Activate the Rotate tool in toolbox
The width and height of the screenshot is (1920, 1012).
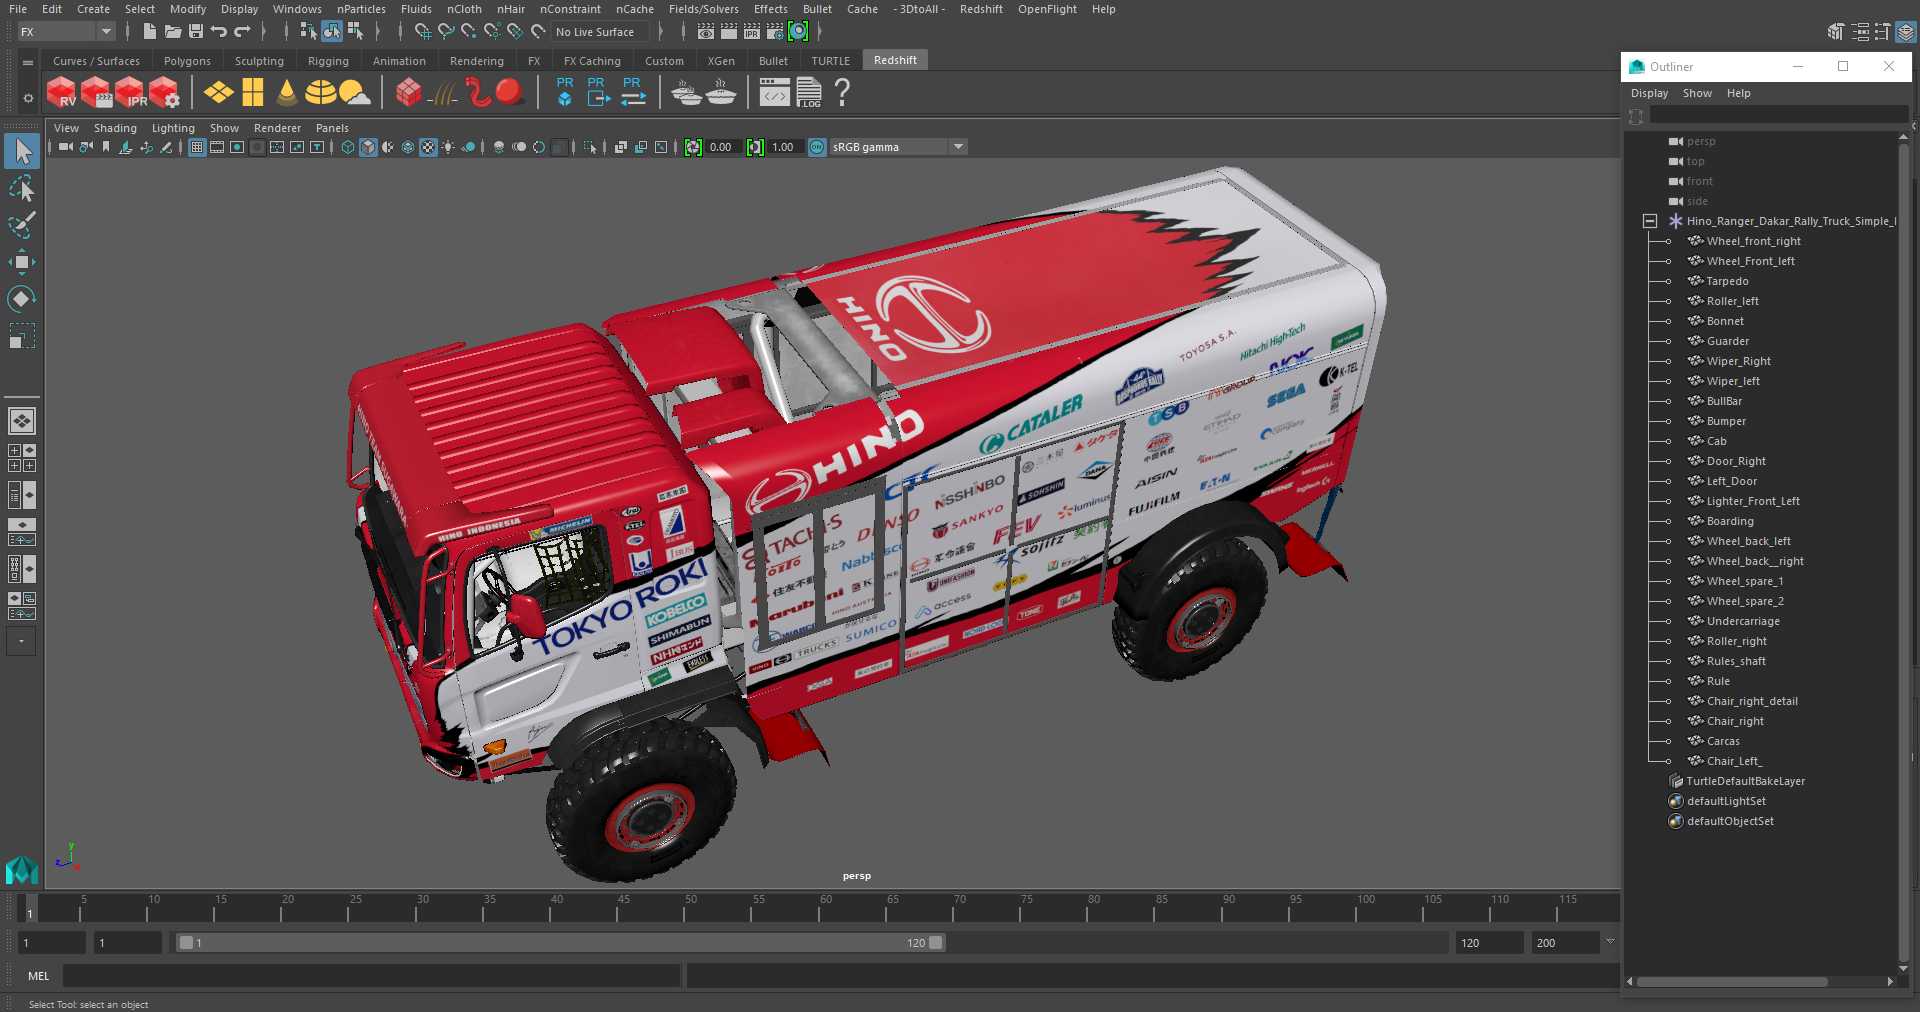coord(22,298)
